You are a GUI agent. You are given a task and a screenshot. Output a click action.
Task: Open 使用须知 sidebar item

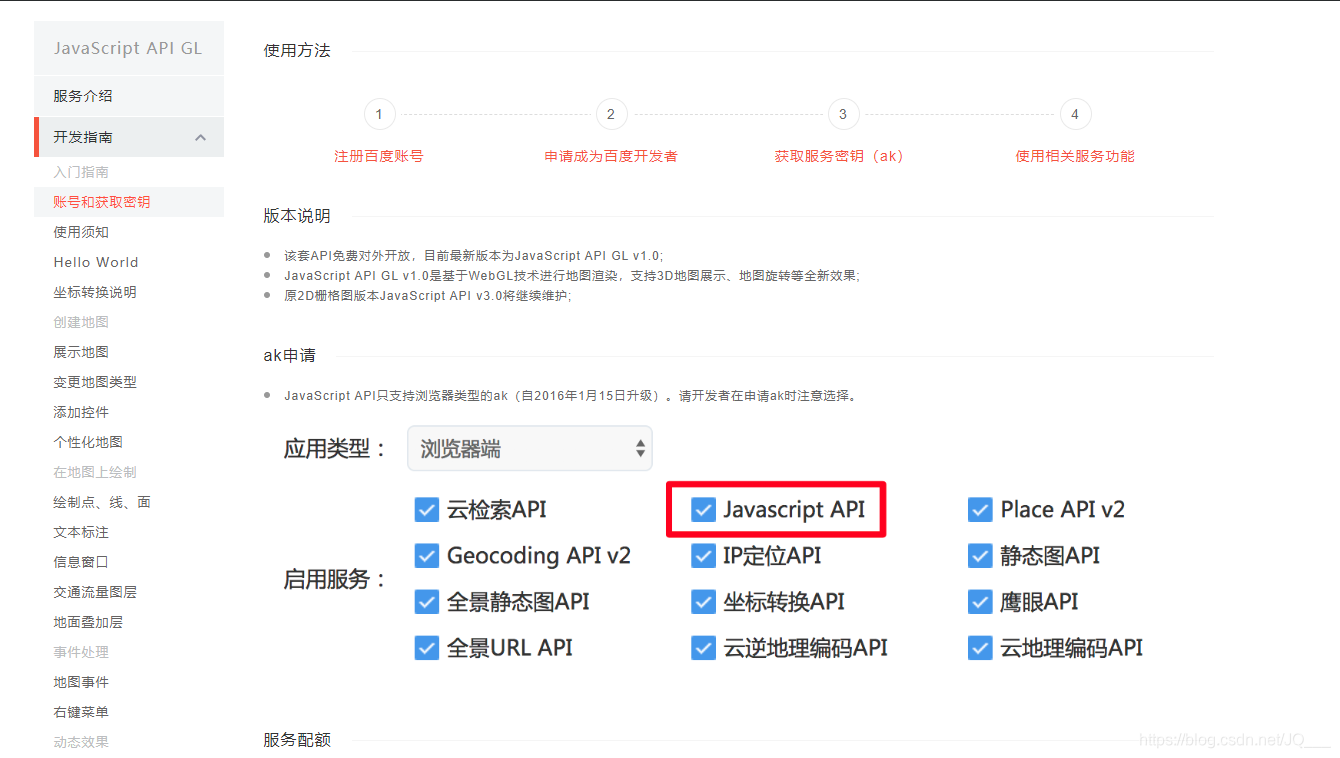click(81, 232)
